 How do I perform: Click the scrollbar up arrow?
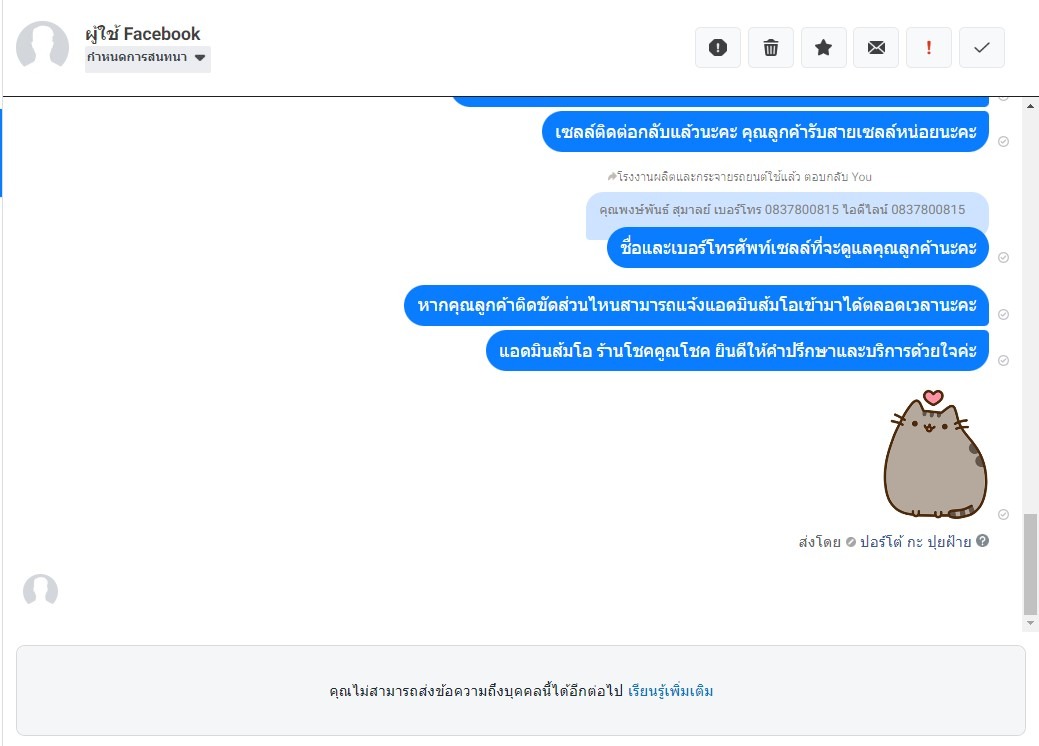pyautogui.click(x=1030, y=106)
